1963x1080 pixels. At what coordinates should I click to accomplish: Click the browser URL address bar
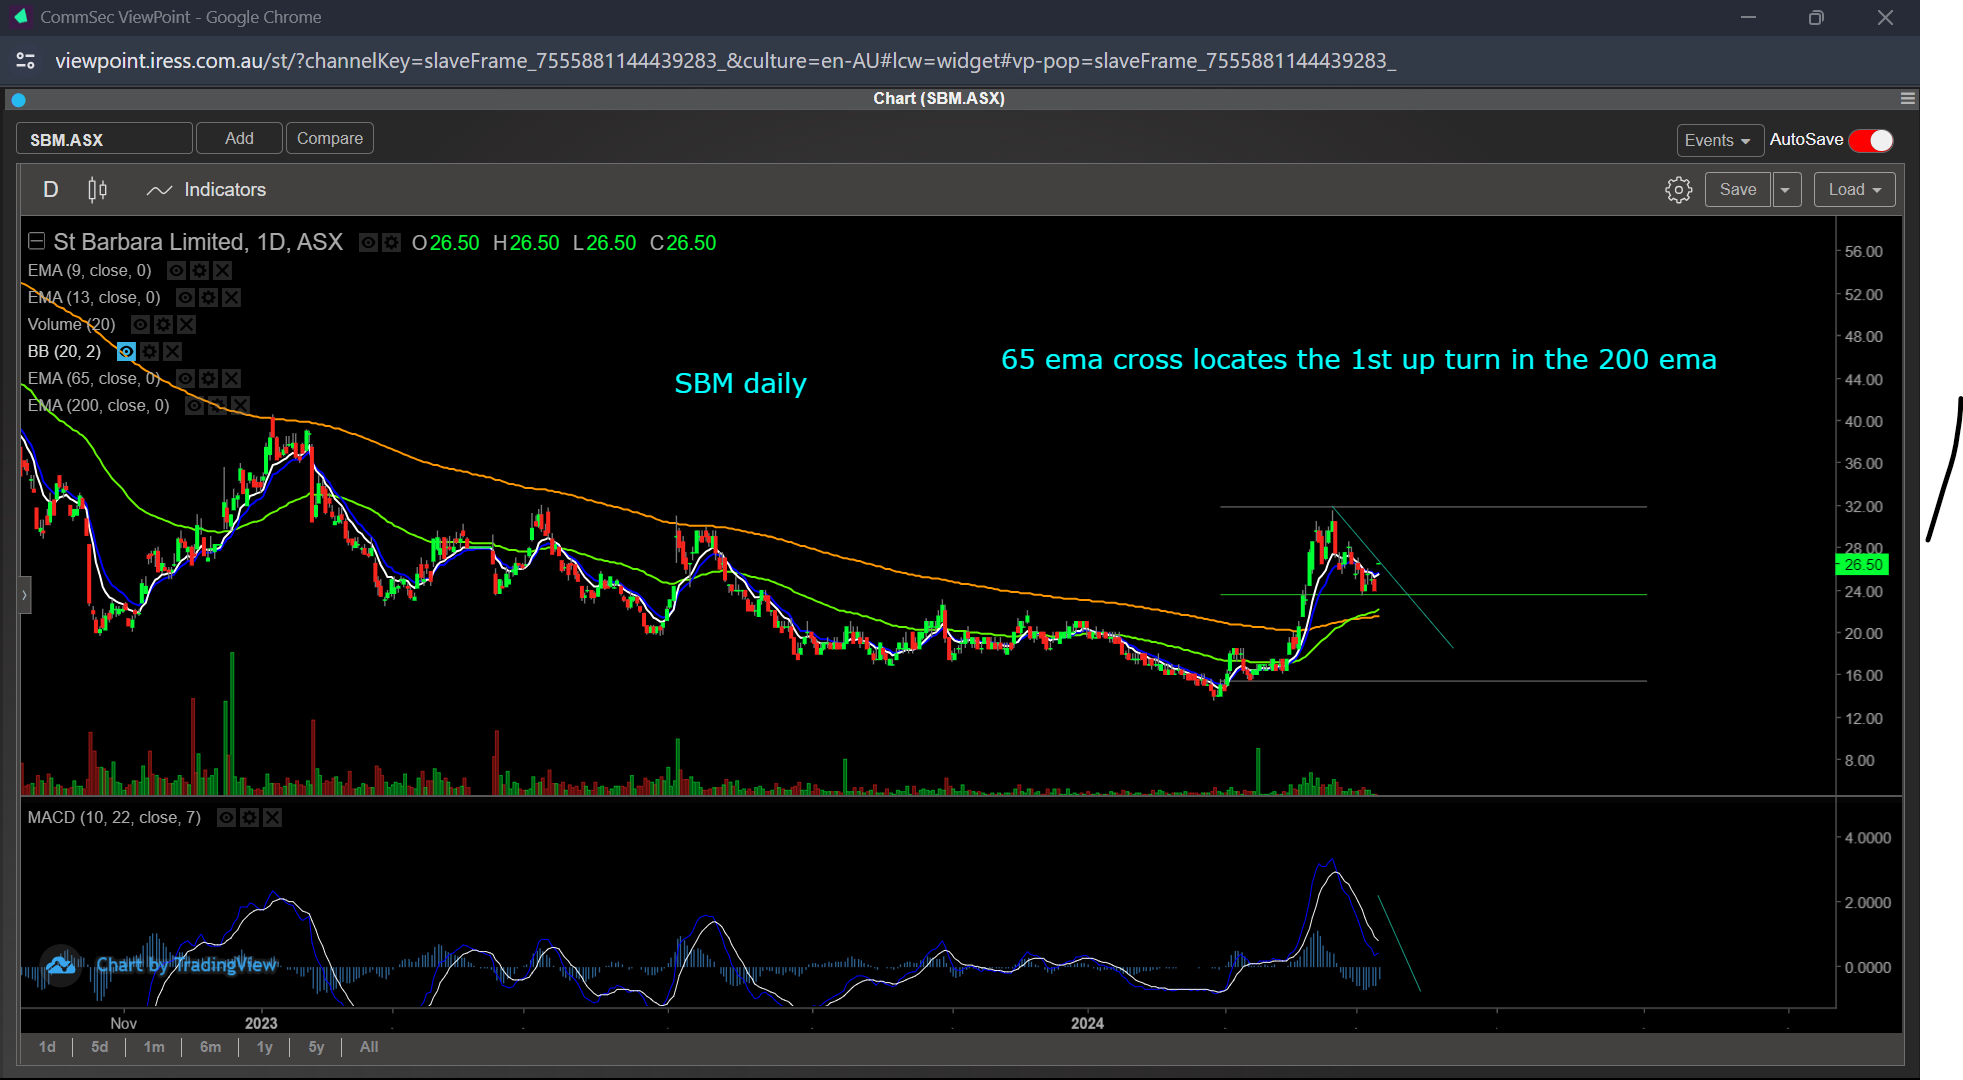pos(725,61)
